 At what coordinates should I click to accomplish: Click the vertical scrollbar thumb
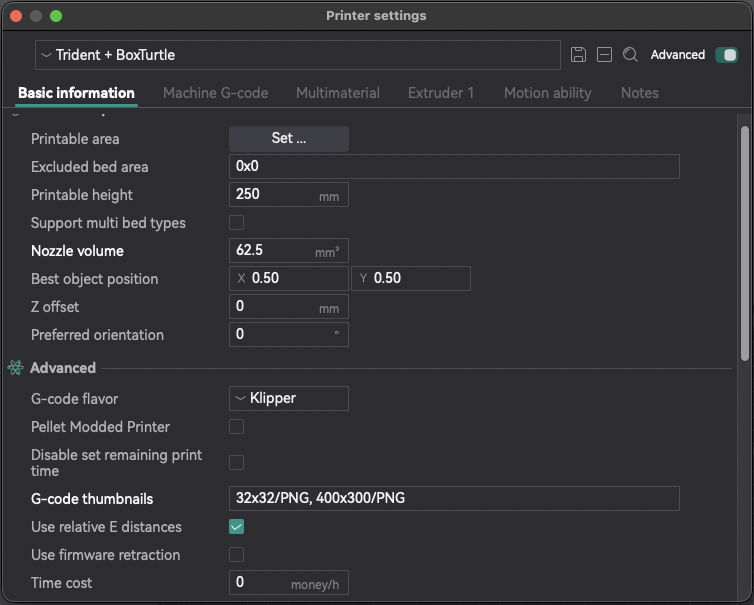tap(744, 243)
